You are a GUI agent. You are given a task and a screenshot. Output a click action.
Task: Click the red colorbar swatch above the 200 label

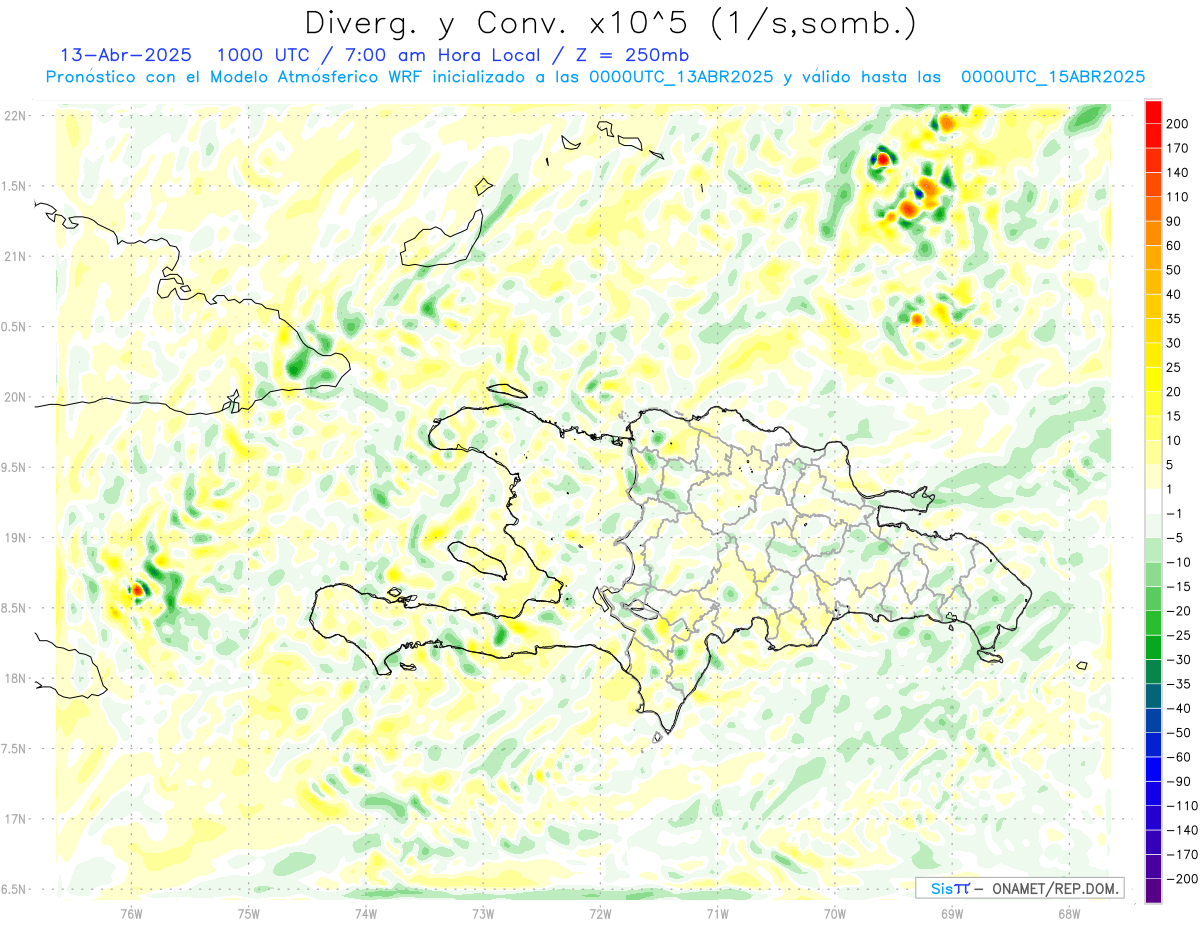pos(1154,111)
